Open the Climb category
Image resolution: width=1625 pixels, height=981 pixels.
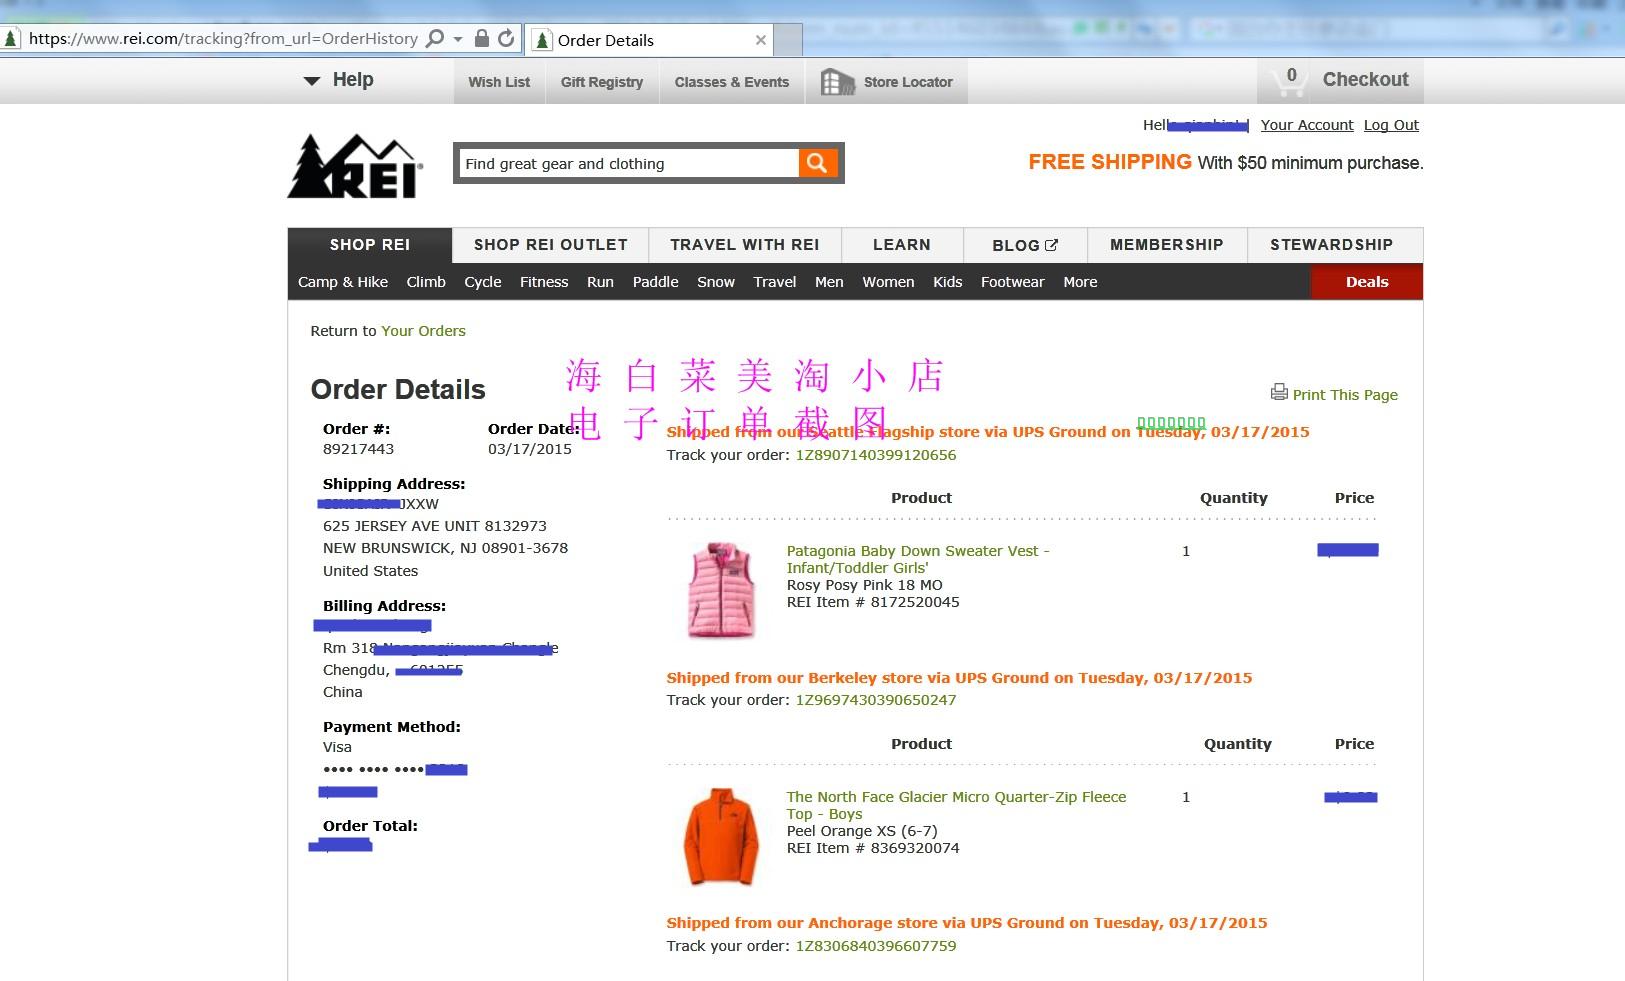(426, 282)
